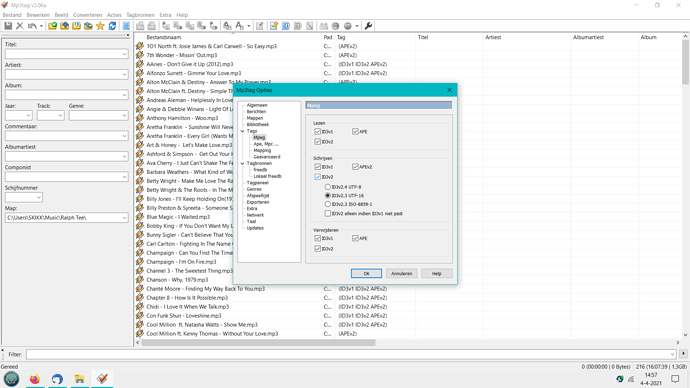Select Geavanceerd under Tags

click(x=267, y=157)
